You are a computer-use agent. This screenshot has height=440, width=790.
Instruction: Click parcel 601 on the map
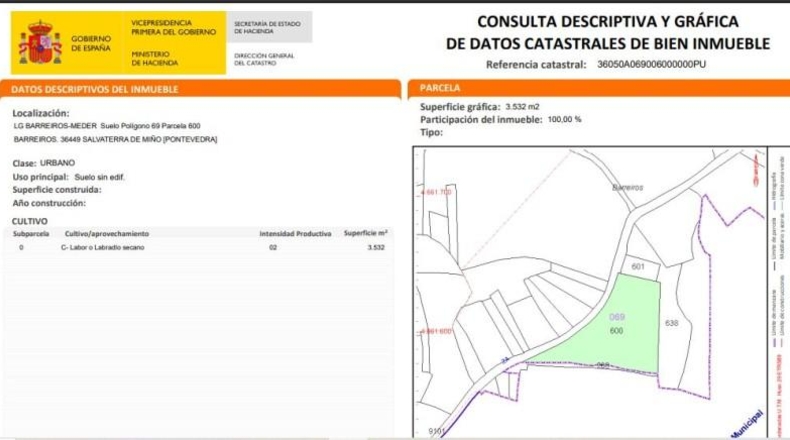point(638,267)
